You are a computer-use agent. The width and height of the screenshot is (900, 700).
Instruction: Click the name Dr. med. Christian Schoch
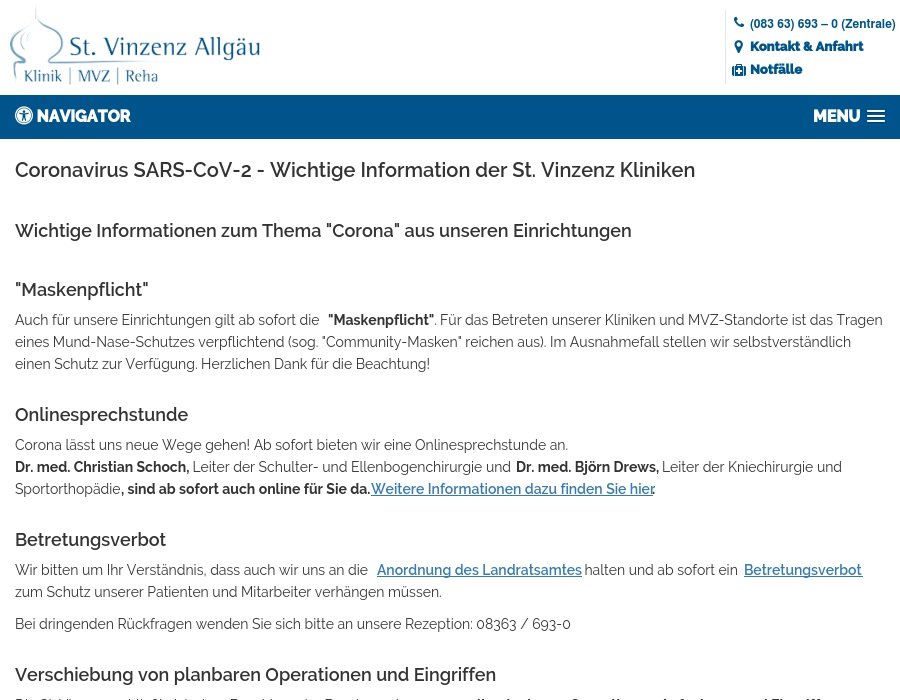(101, 467)
